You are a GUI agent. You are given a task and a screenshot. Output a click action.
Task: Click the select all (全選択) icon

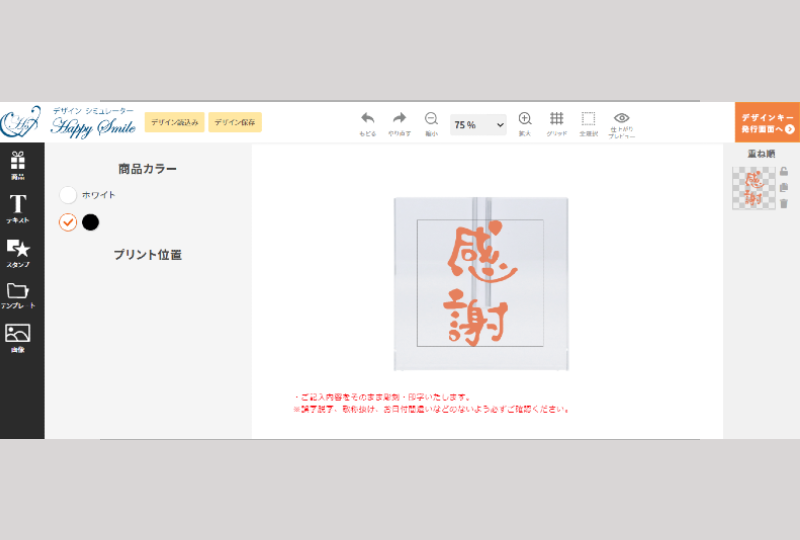click(x=588, y=119)
